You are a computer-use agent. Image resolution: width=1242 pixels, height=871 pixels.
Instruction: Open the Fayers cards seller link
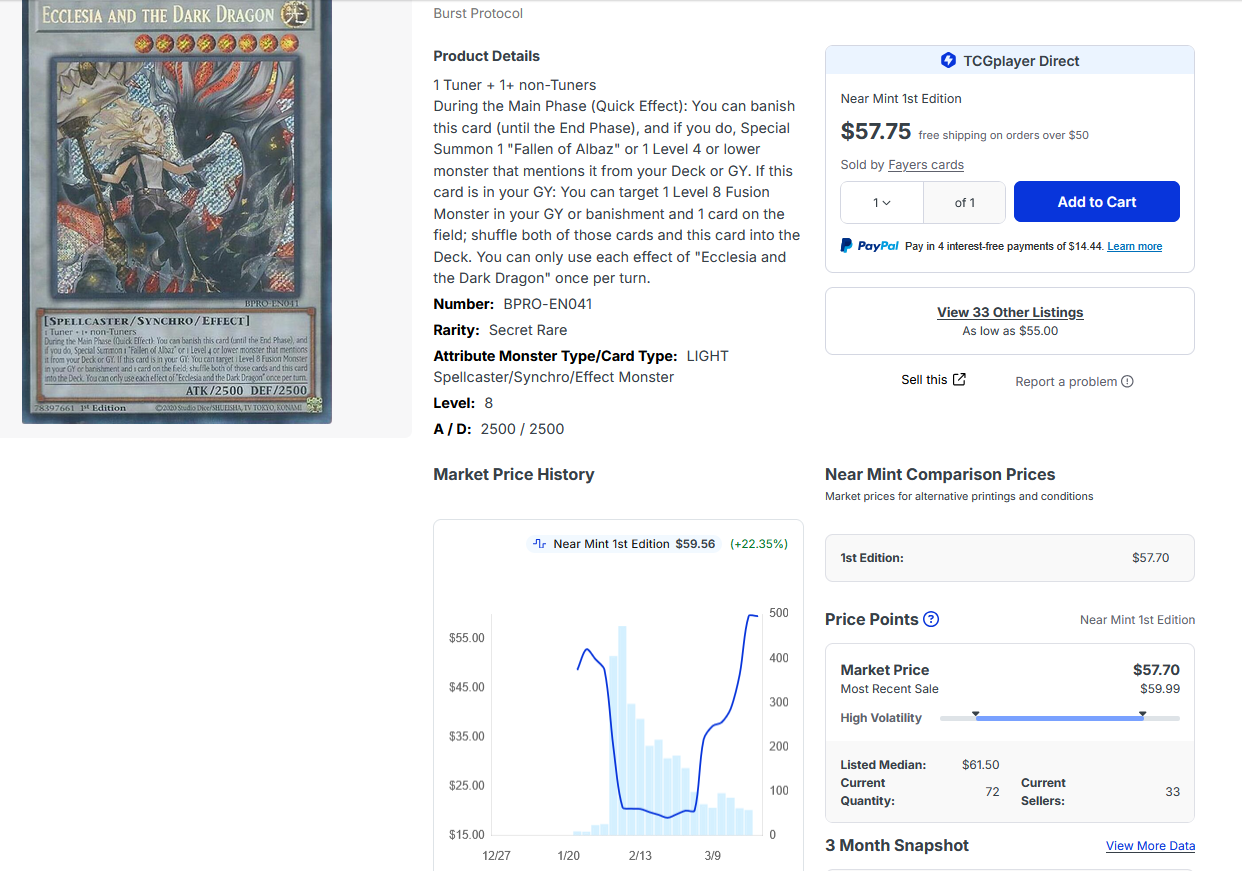pyautogui.click(x=926, y=165)
